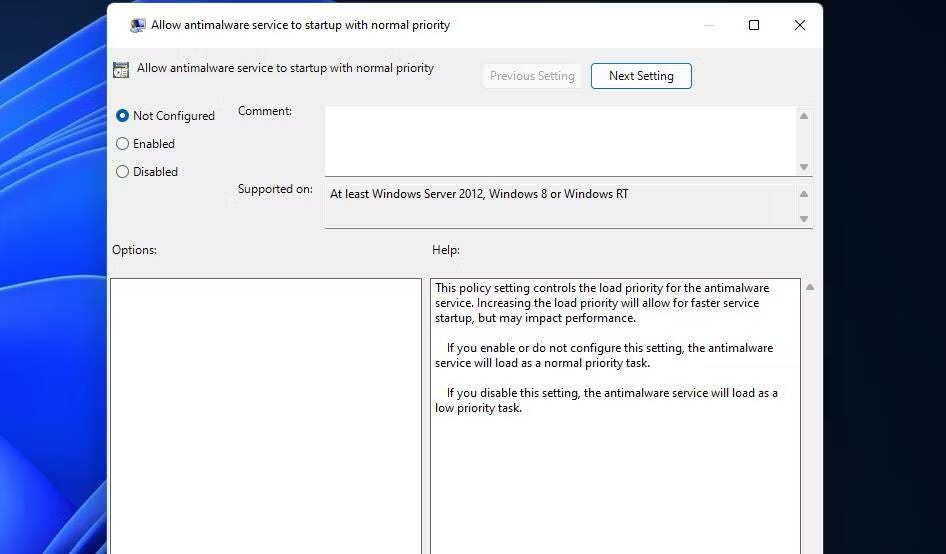Go to the Next Setting

coord(641,76)
